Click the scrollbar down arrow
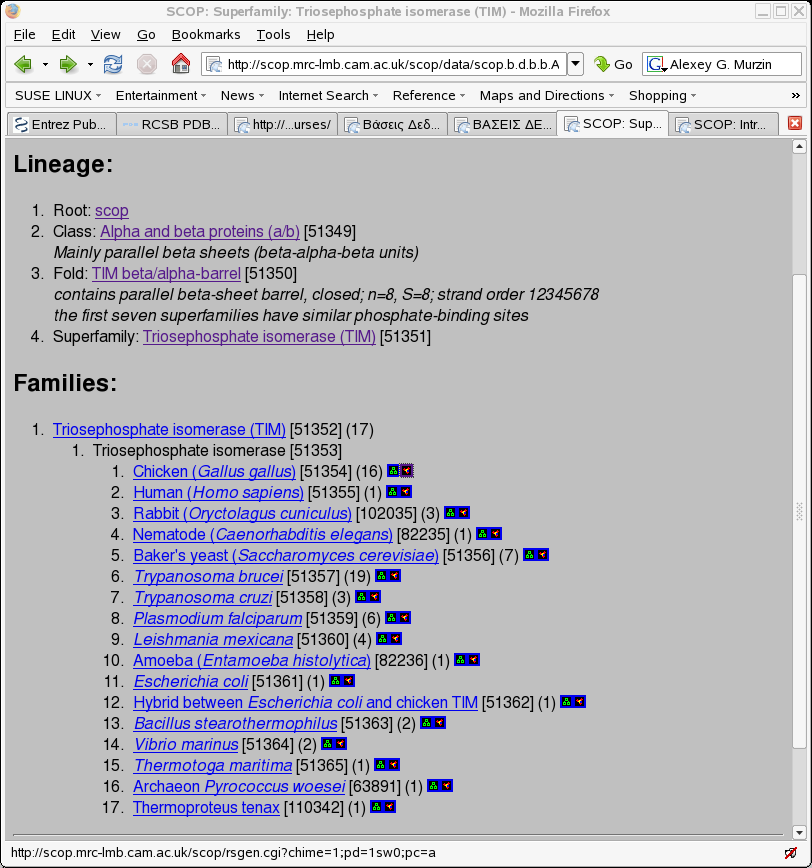This screenshot has height=868, width=812. point(799,832)
